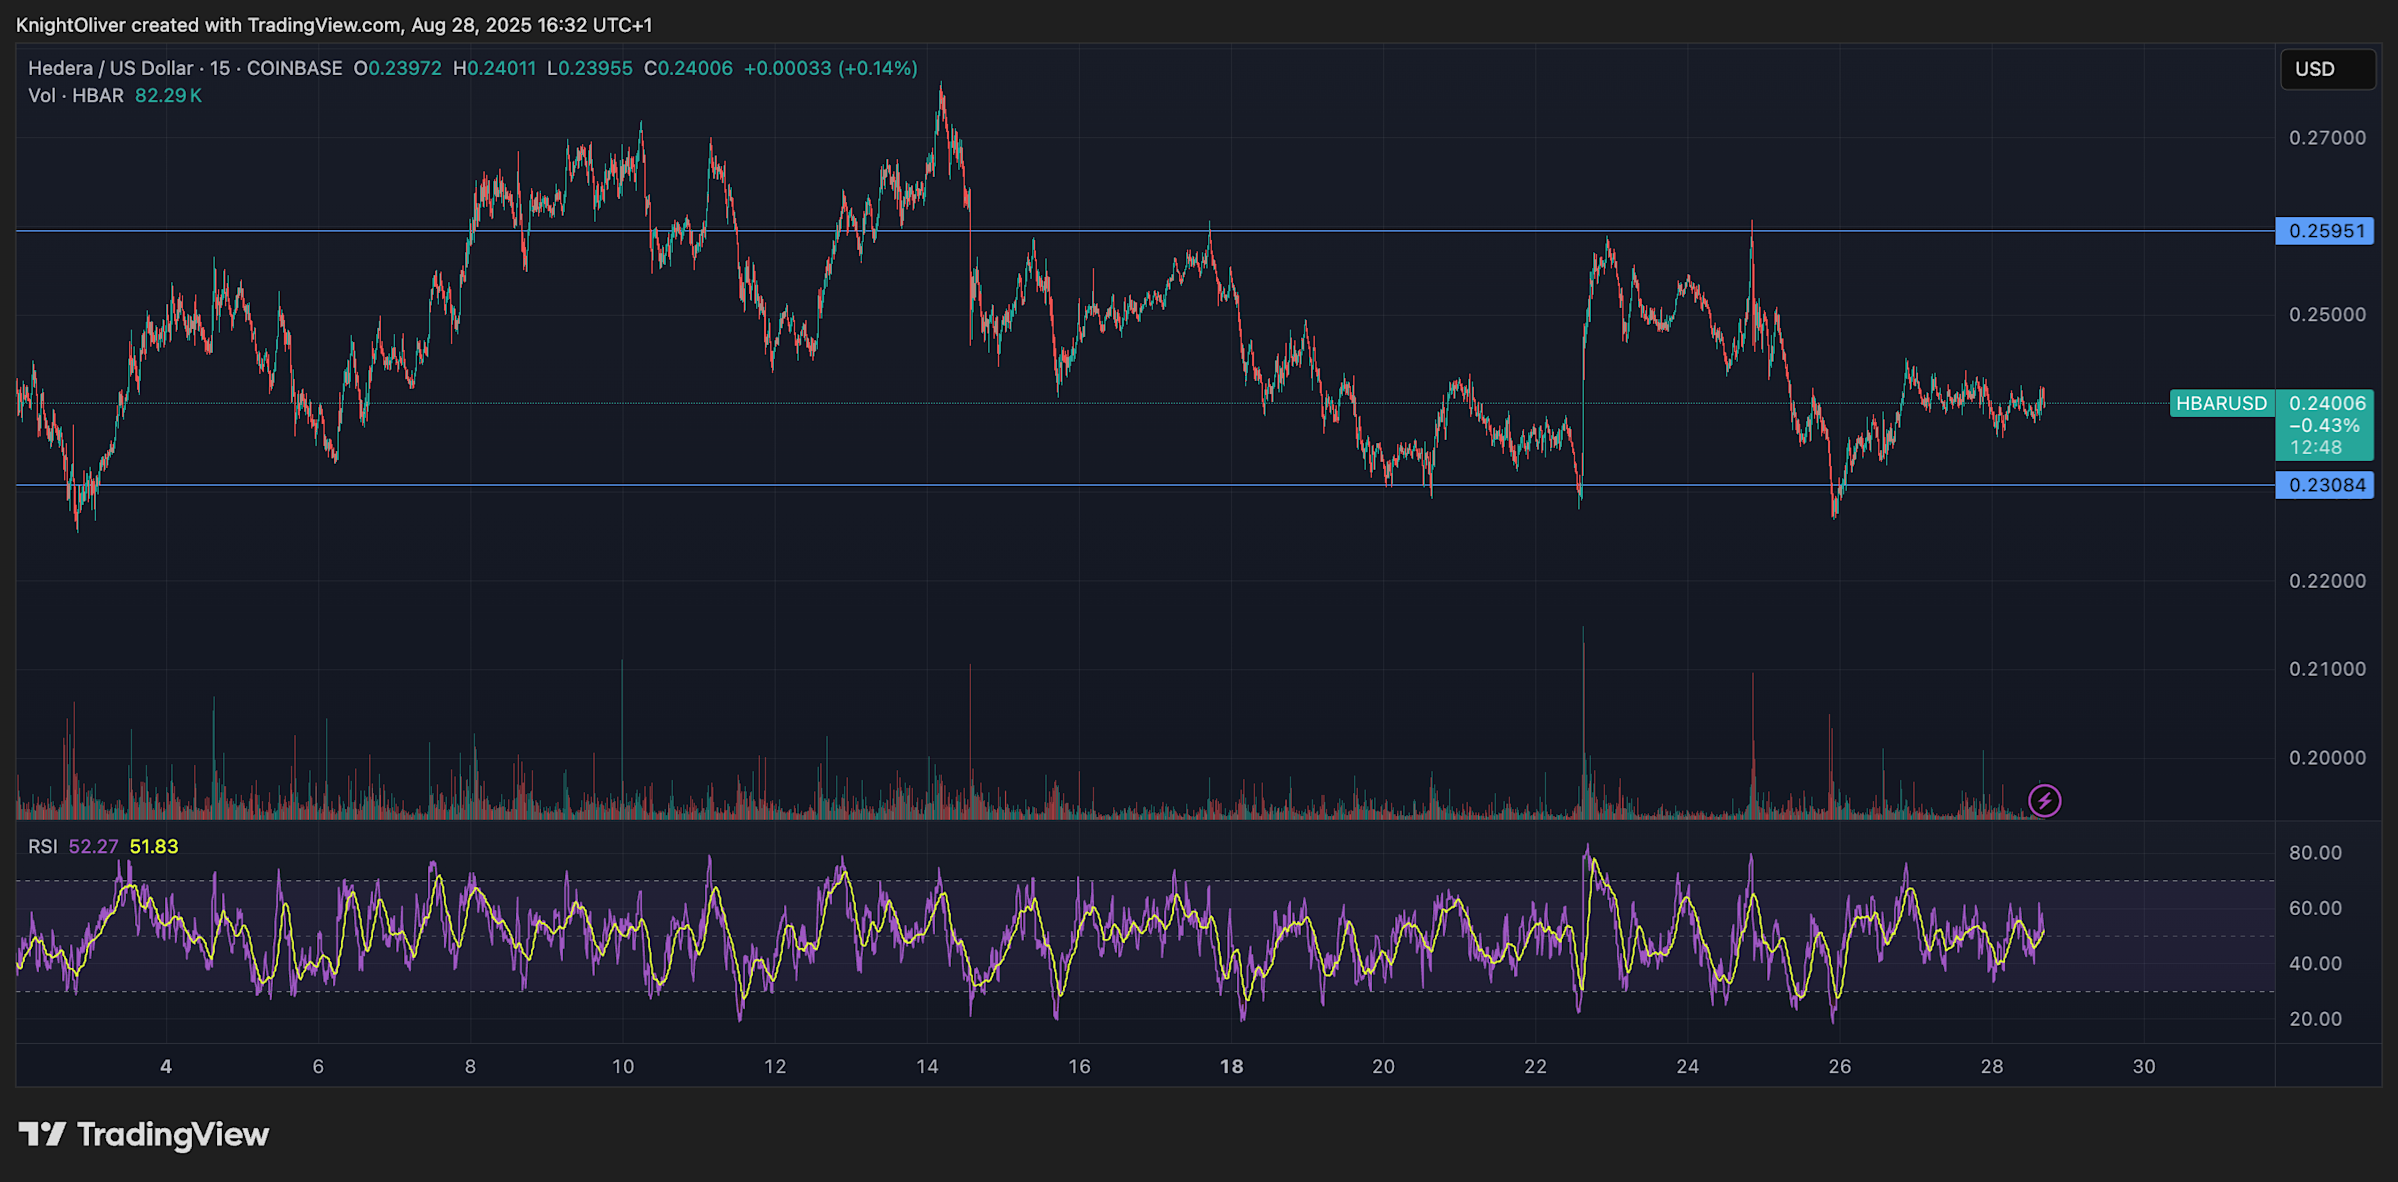
Task: Click the date label 10 on the time axis
Action: click(623, 1066)
